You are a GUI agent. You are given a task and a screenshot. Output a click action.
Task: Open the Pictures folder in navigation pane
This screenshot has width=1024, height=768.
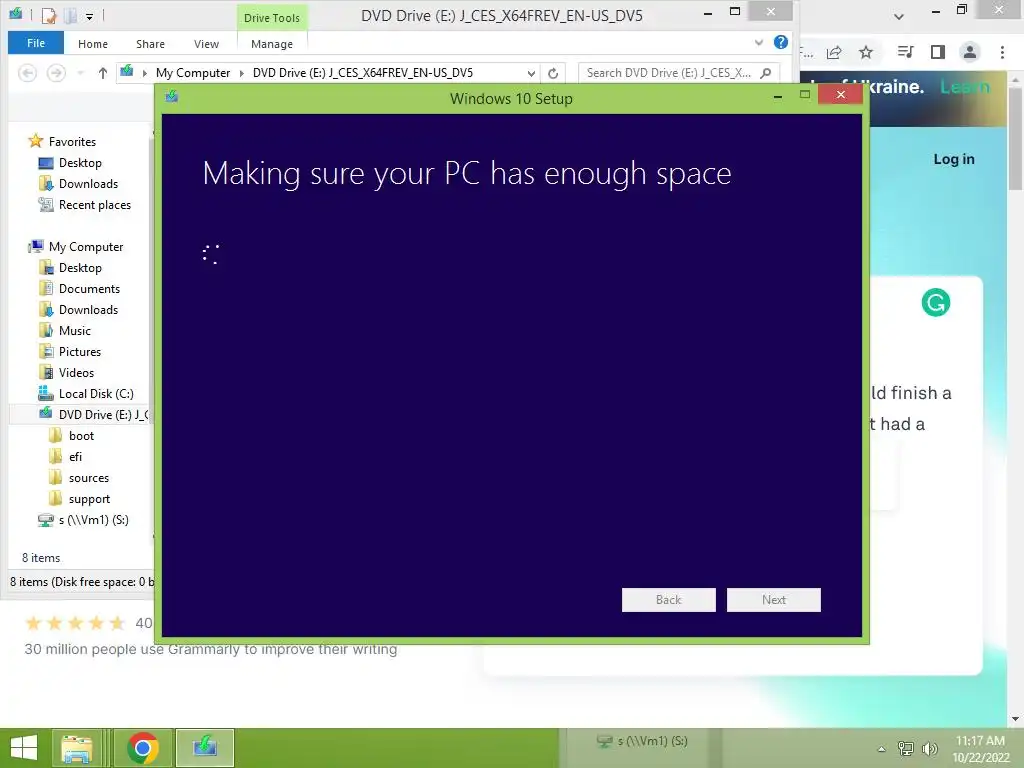click(x=80, y=351)
